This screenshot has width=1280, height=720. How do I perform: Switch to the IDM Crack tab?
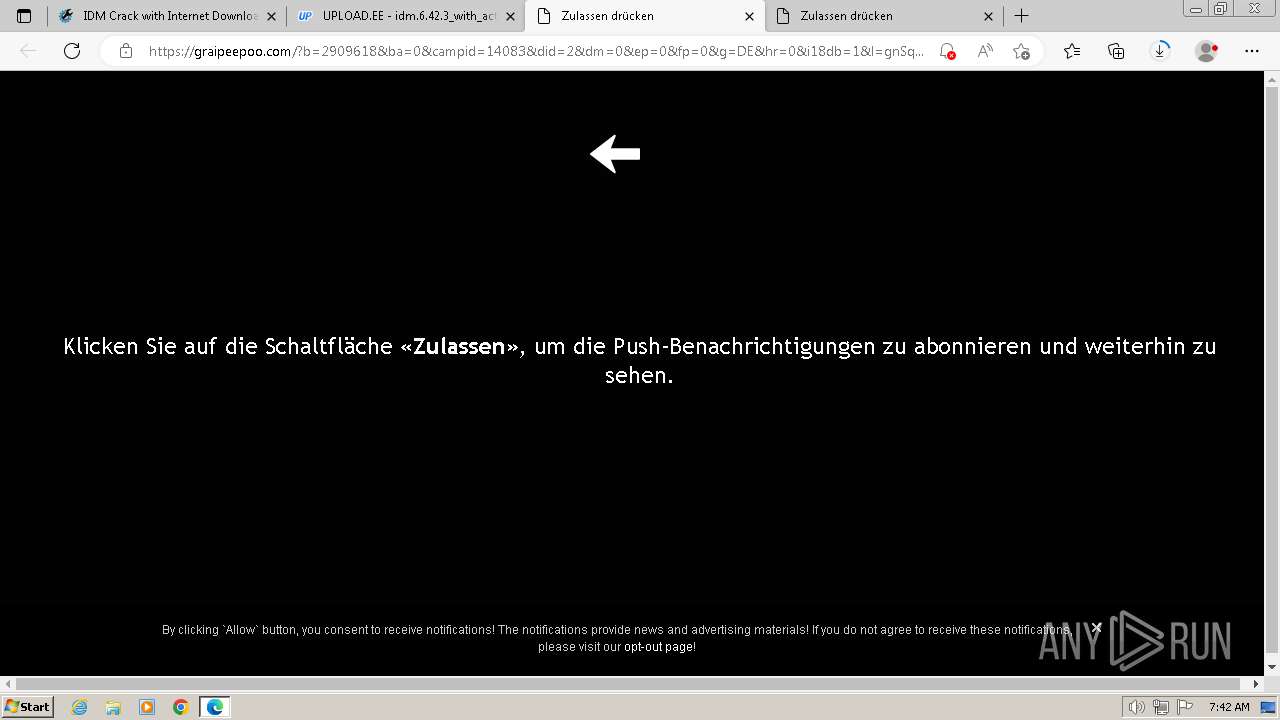[166, 16]
